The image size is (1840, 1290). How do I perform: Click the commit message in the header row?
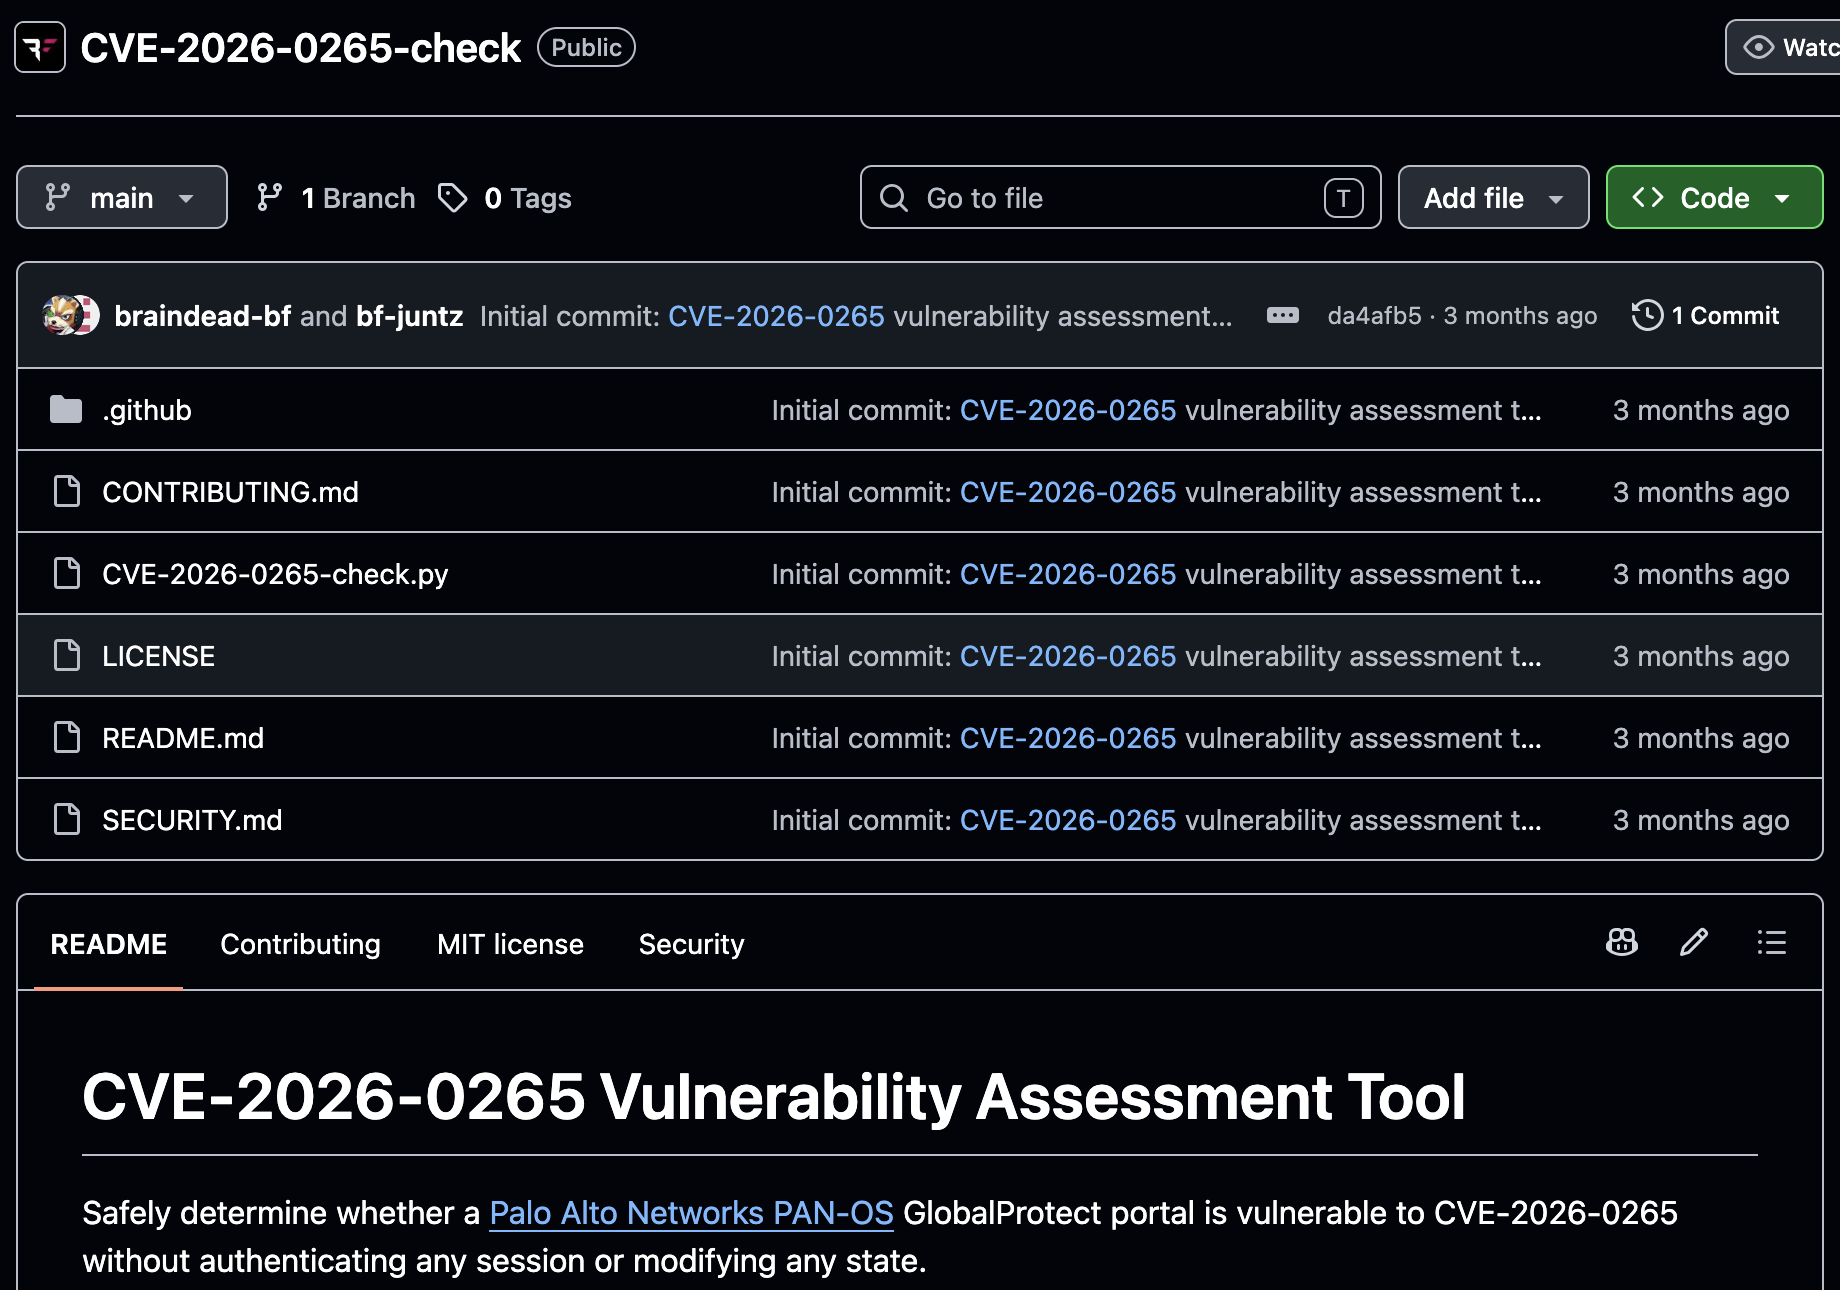coord(856,316)
